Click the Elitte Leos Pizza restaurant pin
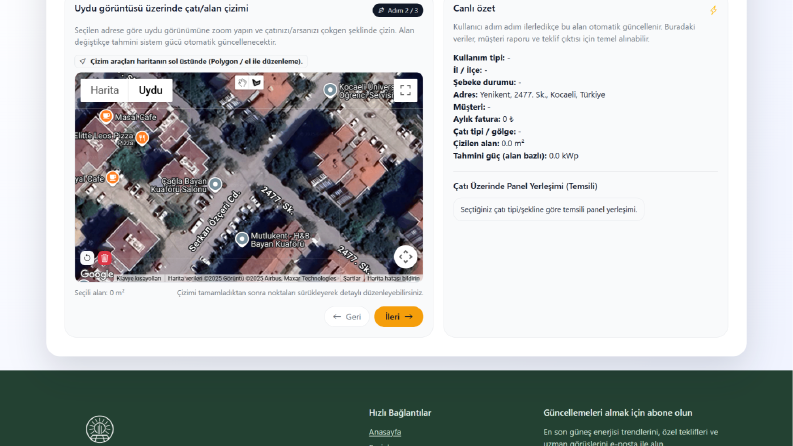 (142, 138)
